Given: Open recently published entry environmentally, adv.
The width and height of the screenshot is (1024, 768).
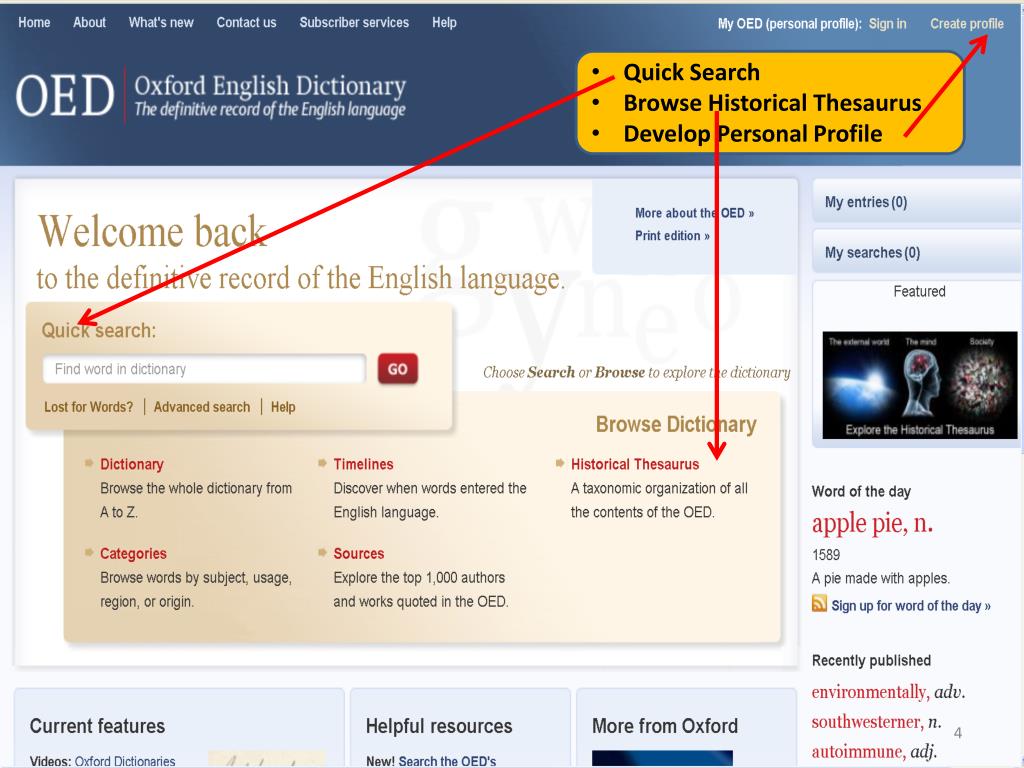Looking at the screenshot, I should point(888,692).
